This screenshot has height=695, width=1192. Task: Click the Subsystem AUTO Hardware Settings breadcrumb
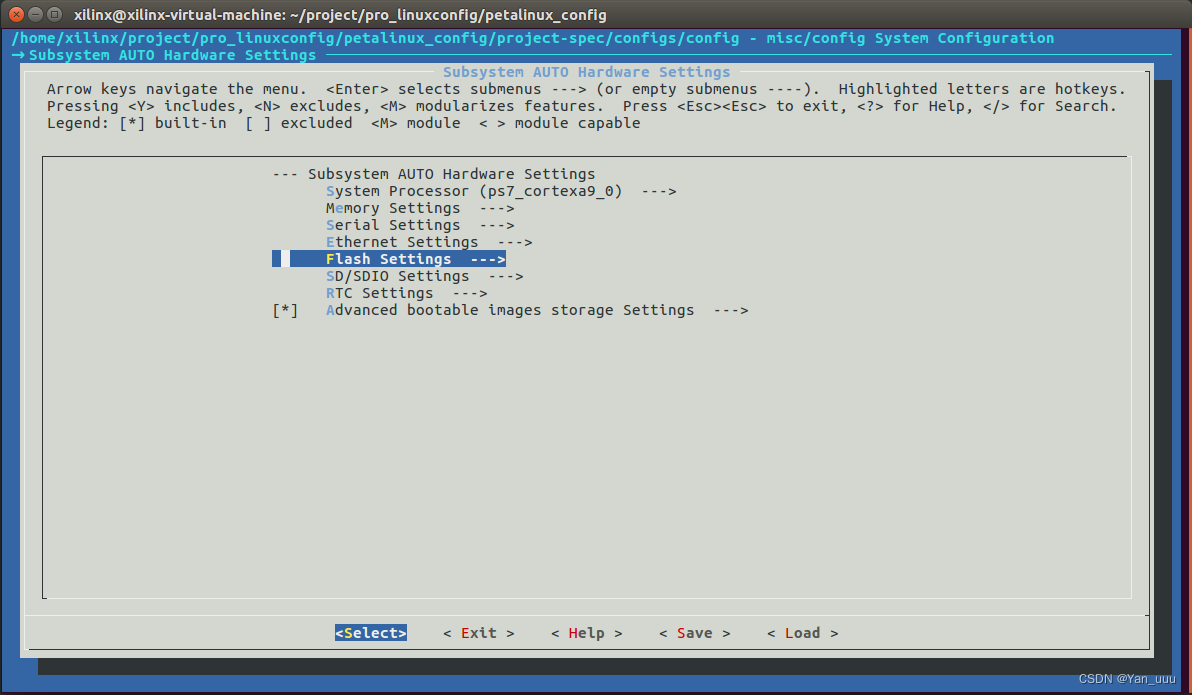tap(168, 55)
